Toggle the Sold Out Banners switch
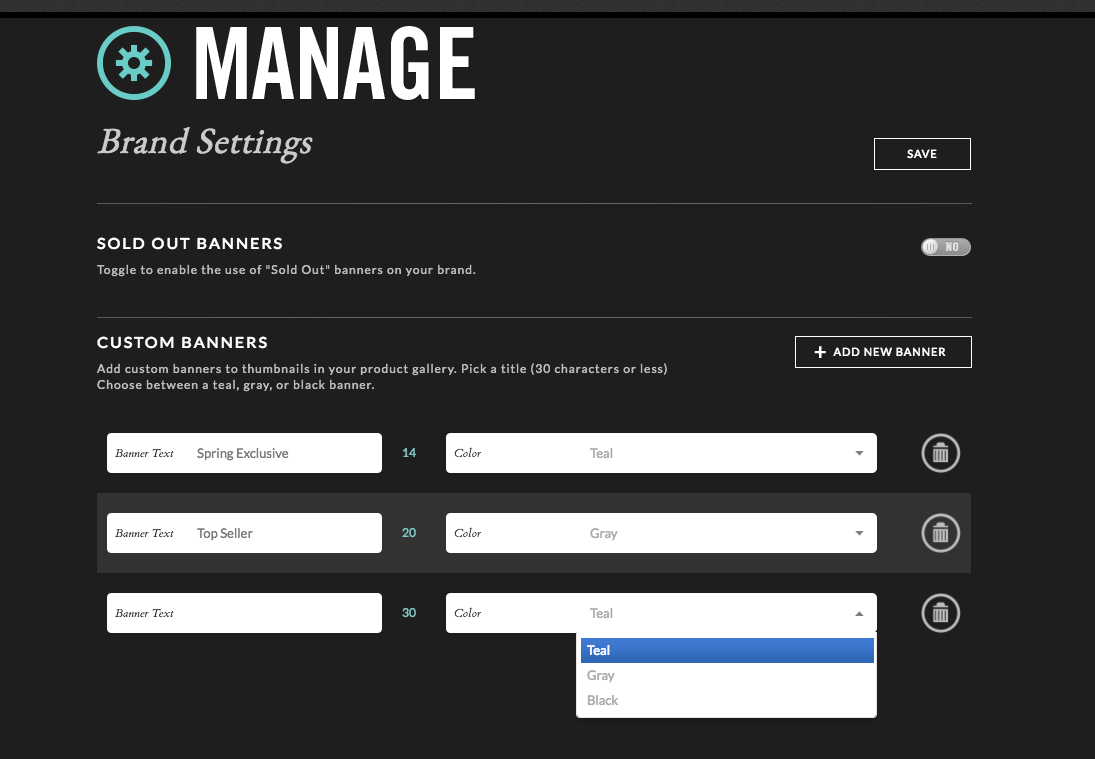Screen dimensions: 1095x759 (x=945, y=246)
